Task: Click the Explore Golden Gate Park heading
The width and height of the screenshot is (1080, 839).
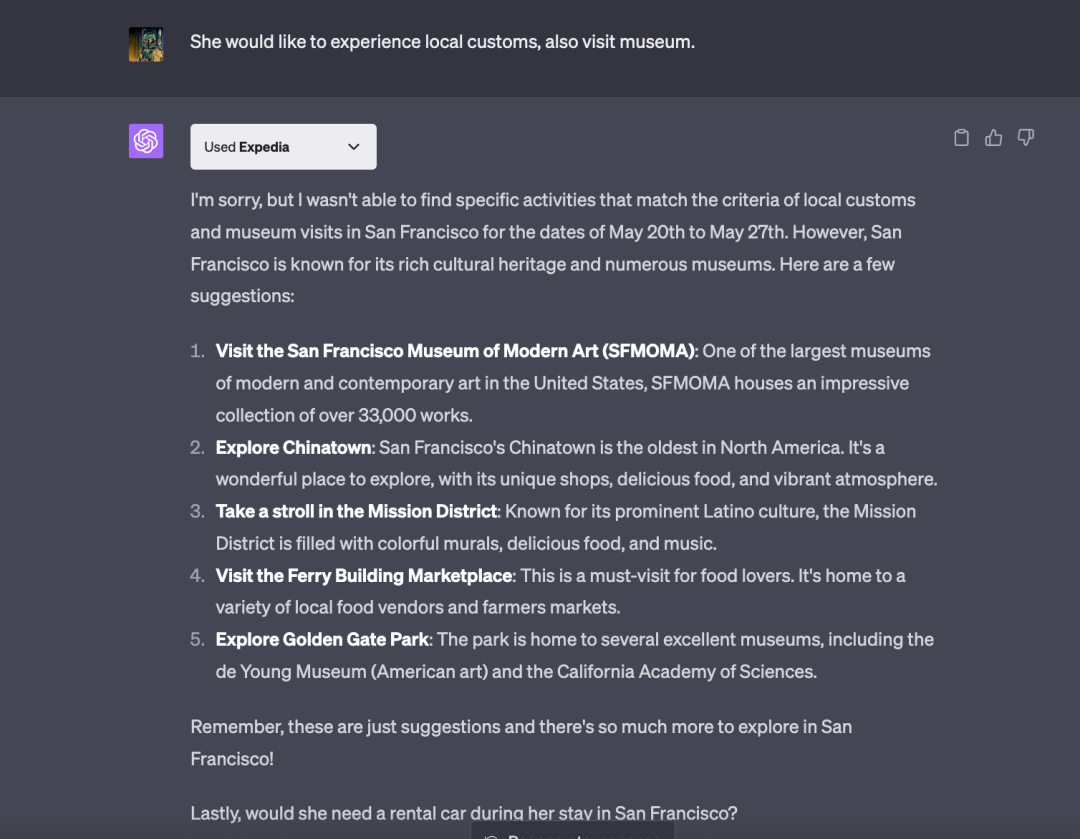Action: [x=322, y=639]
